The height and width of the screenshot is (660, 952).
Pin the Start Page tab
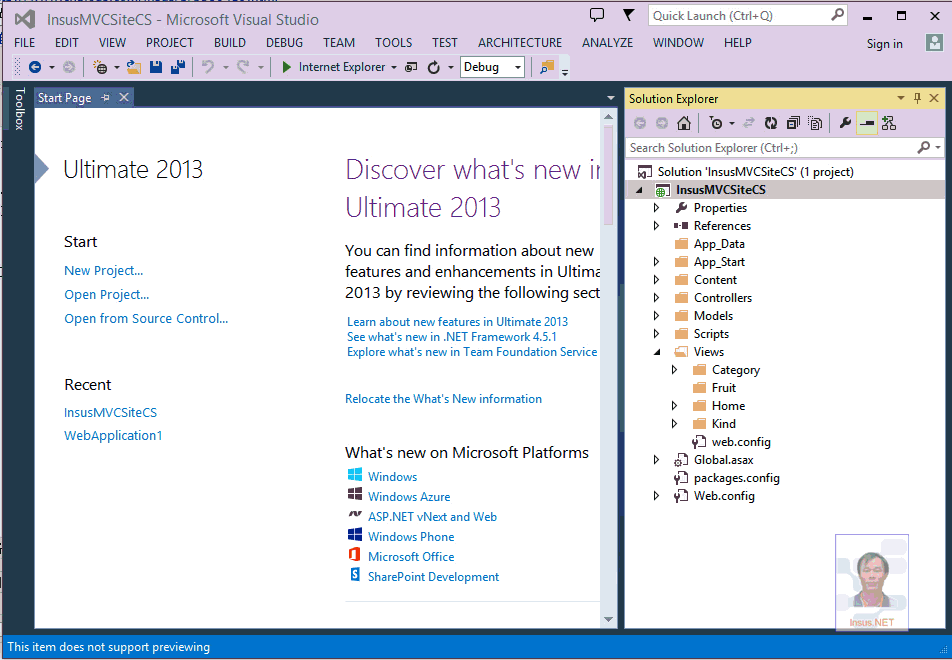tap(106, 98)
